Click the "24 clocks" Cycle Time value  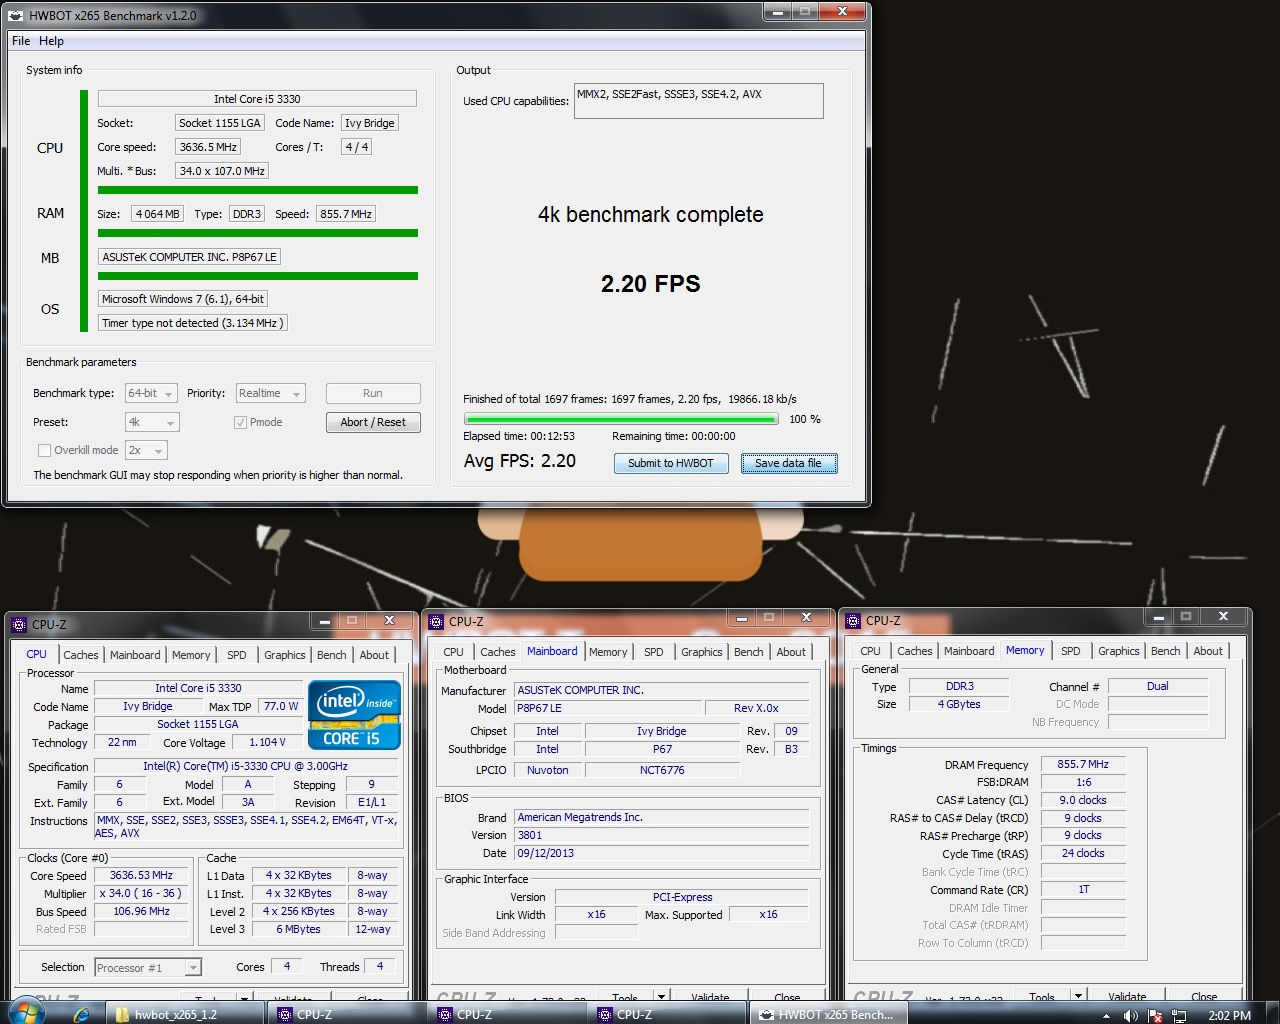click(1083, 853)
